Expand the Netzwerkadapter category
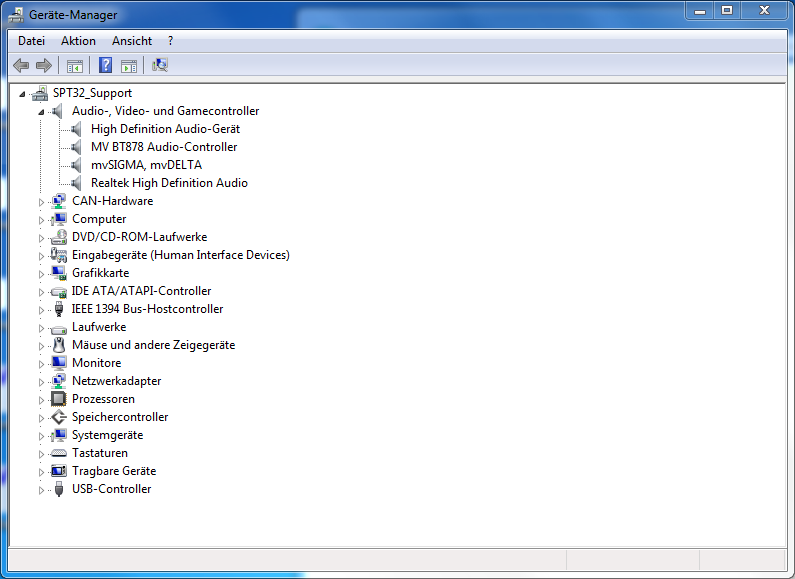Screen dimensions: 795x579 click(x=42, y=381)
